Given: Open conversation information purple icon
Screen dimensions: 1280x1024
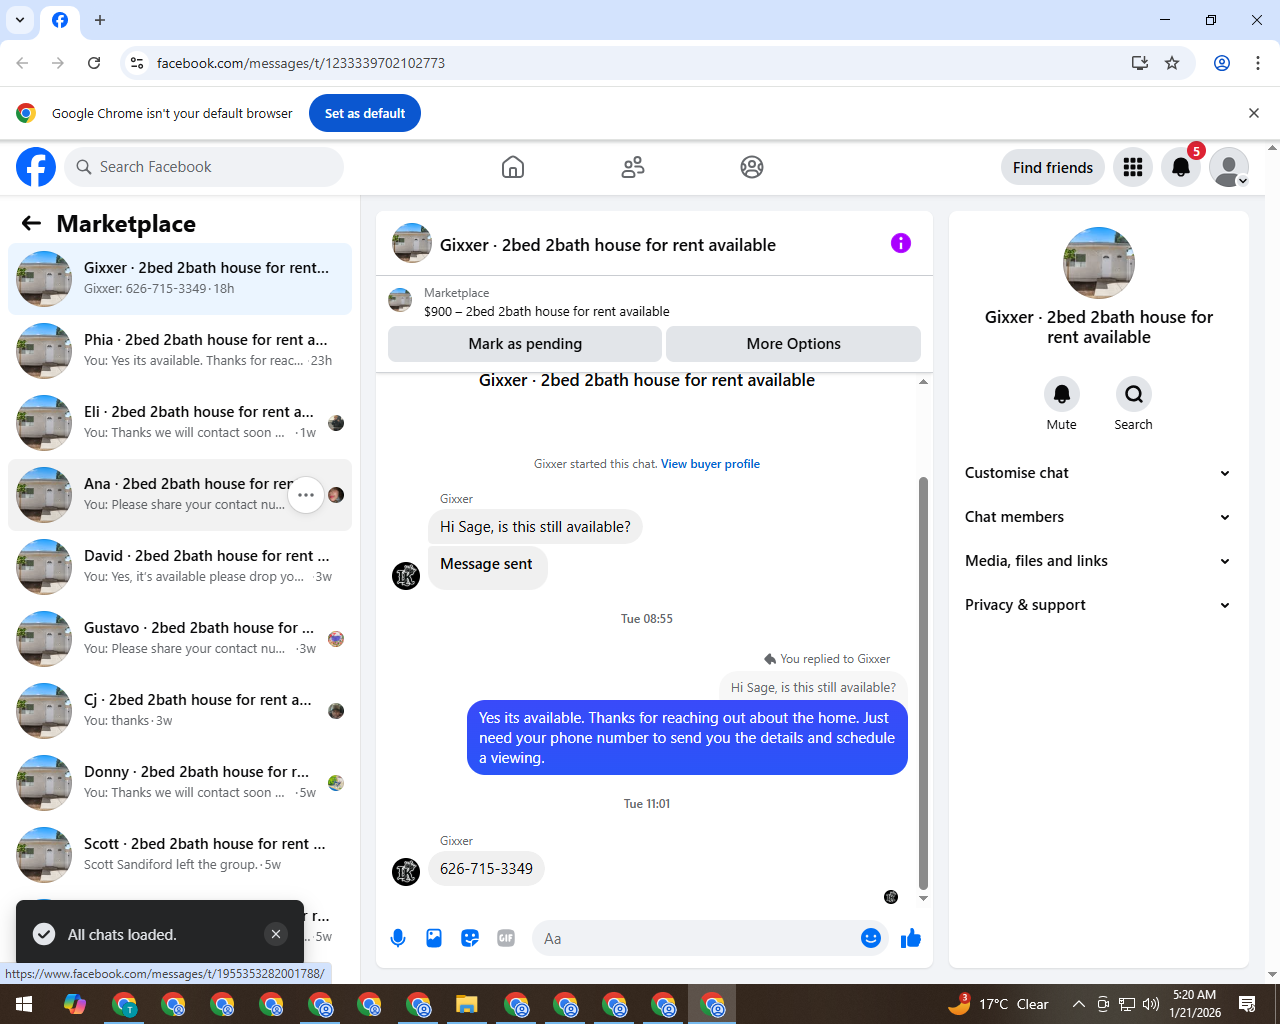Looking at the screenshot, I should [901, 243].
